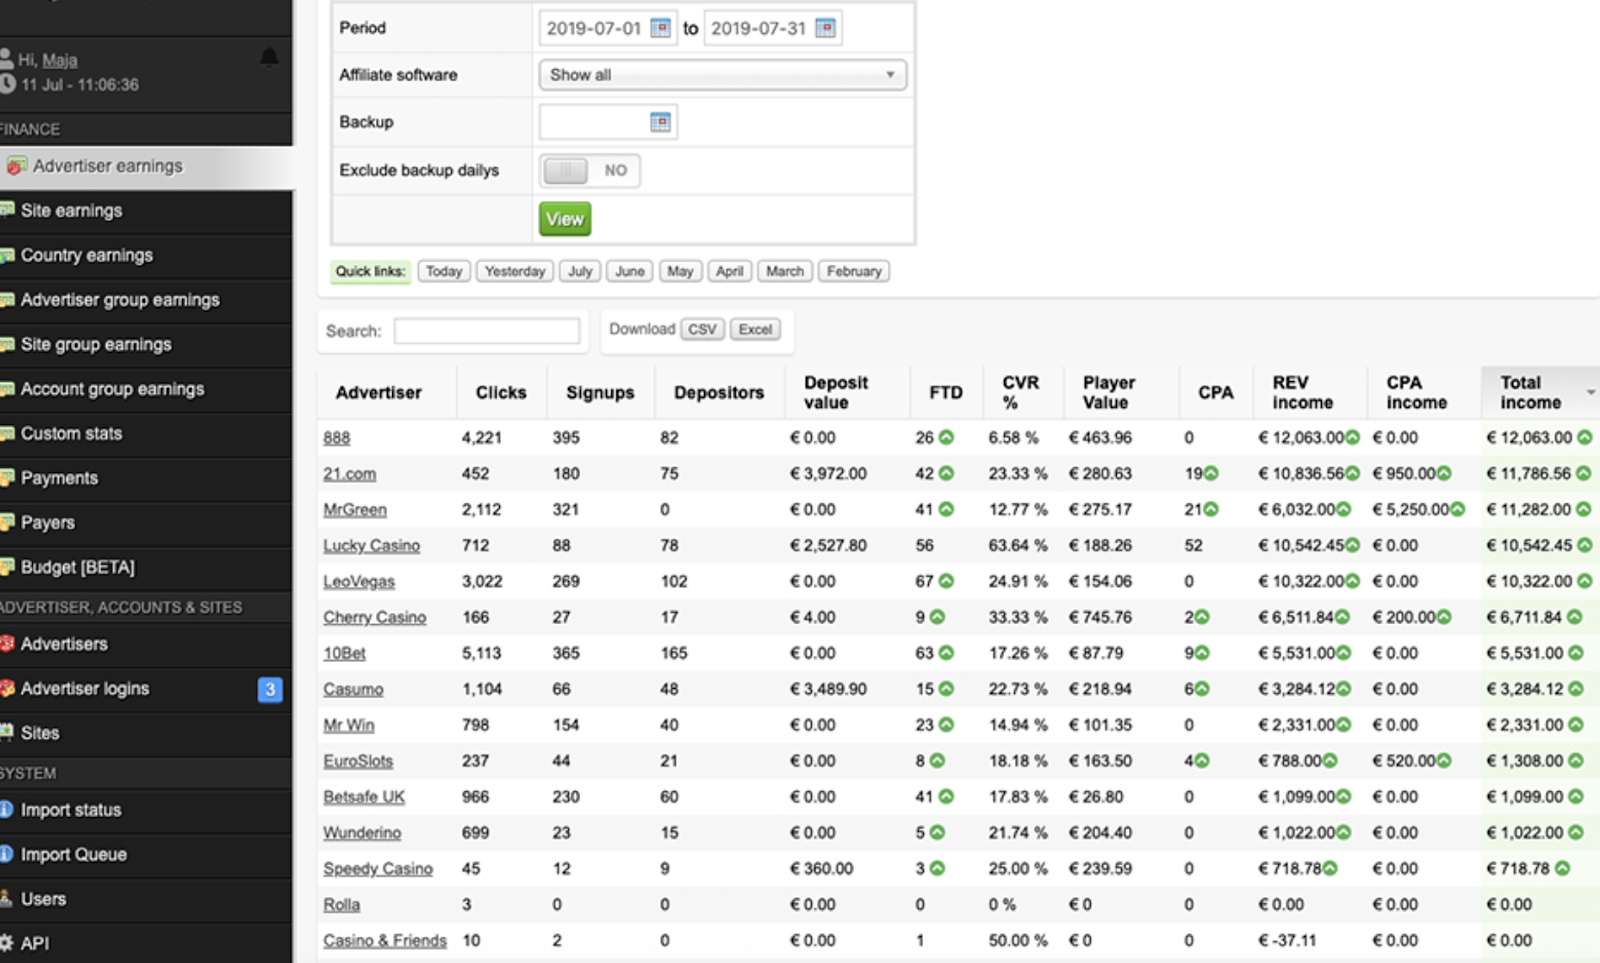1600x963 pixels.
Task: Click green arrow beside Casumo total income
Action: click(1575, 689)
